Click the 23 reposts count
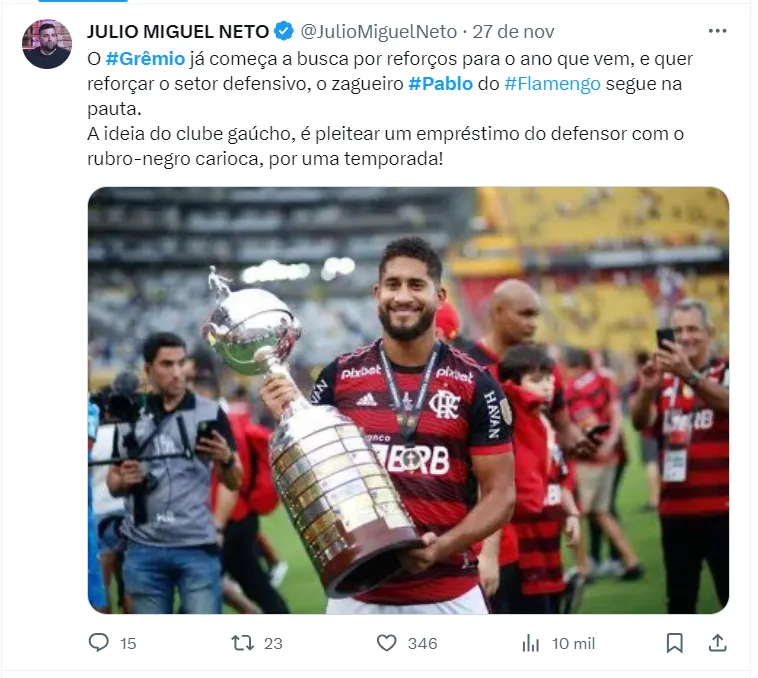This screenshot has width=758, height=678. pyautogui.click(x=273, y=644)
